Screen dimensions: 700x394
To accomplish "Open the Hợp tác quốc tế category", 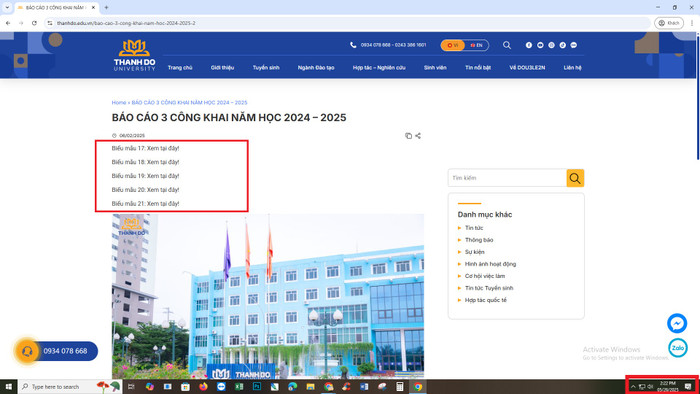I will point(486,300).
